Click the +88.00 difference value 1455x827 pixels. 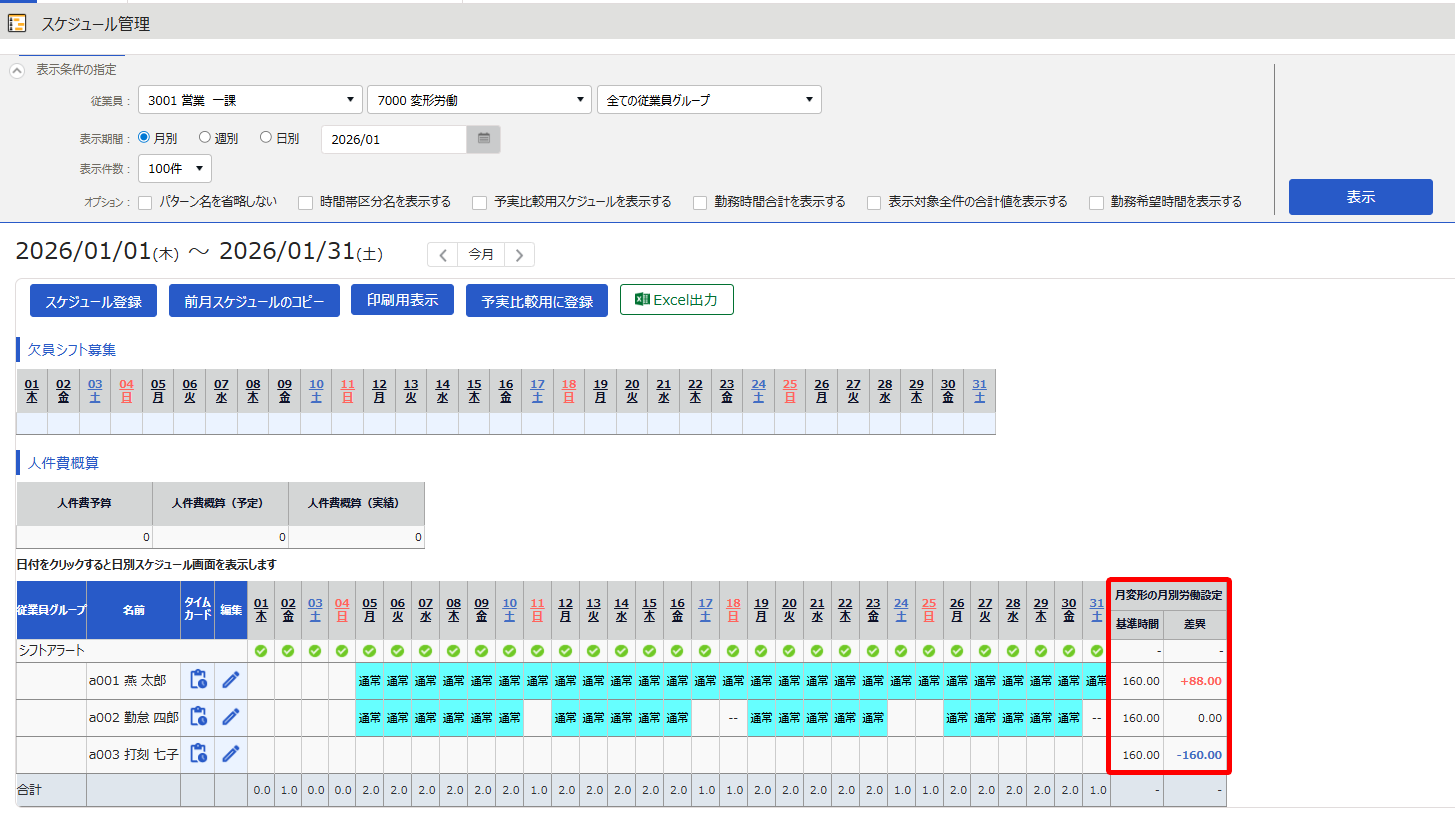[1200, 681]
